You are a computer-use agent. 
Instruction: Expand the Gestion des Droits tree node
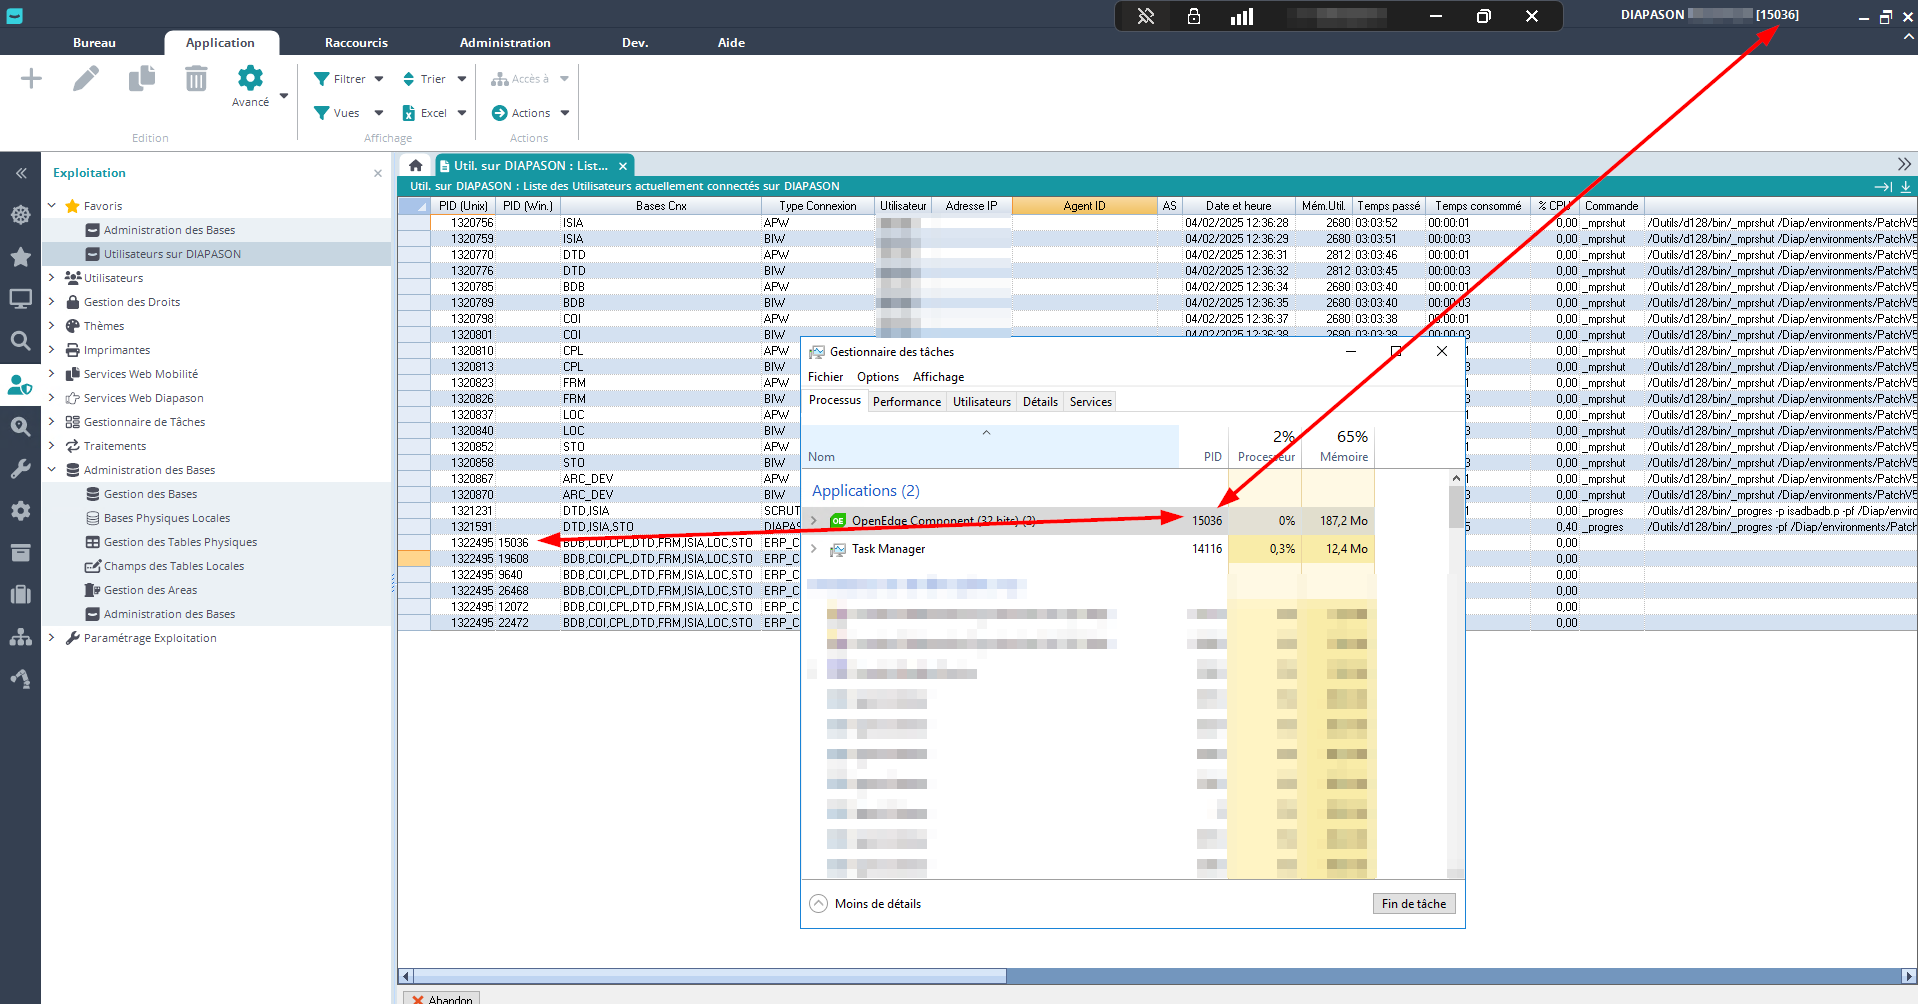[52, 302]
